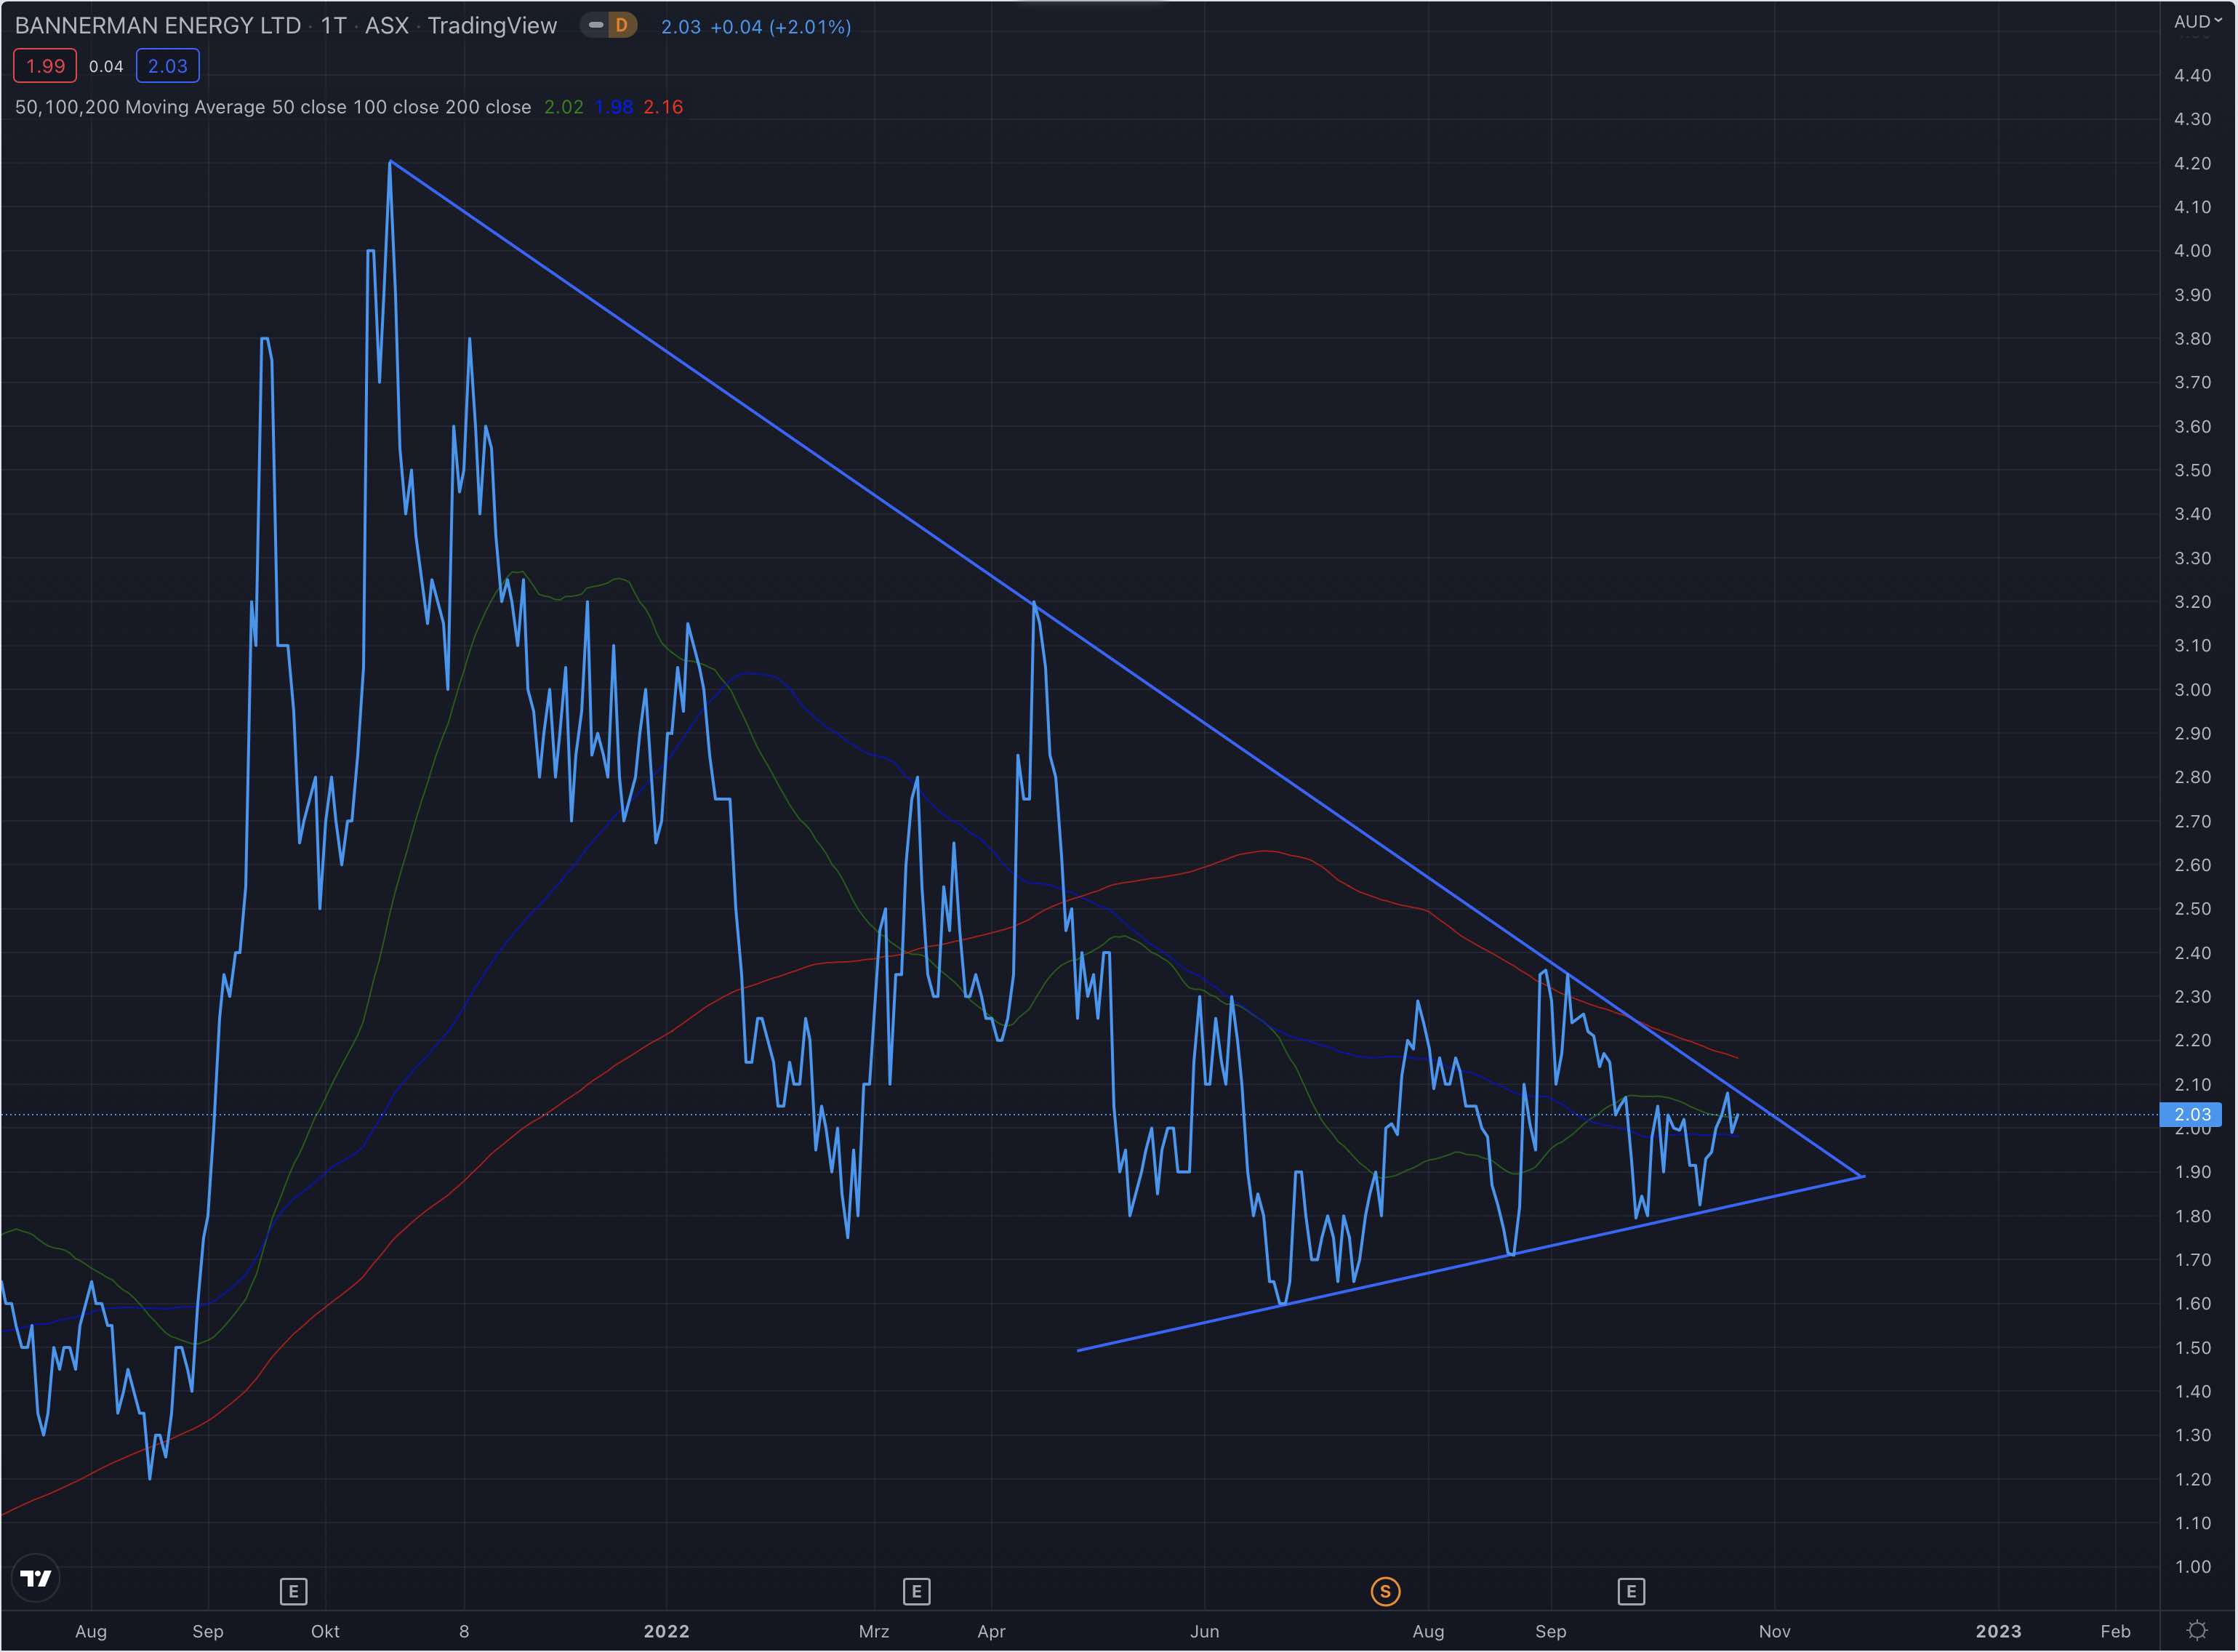Viewport: 2238px width, 1652px height.
Task: Click the 1T interval label
Action: coord(333,26)
